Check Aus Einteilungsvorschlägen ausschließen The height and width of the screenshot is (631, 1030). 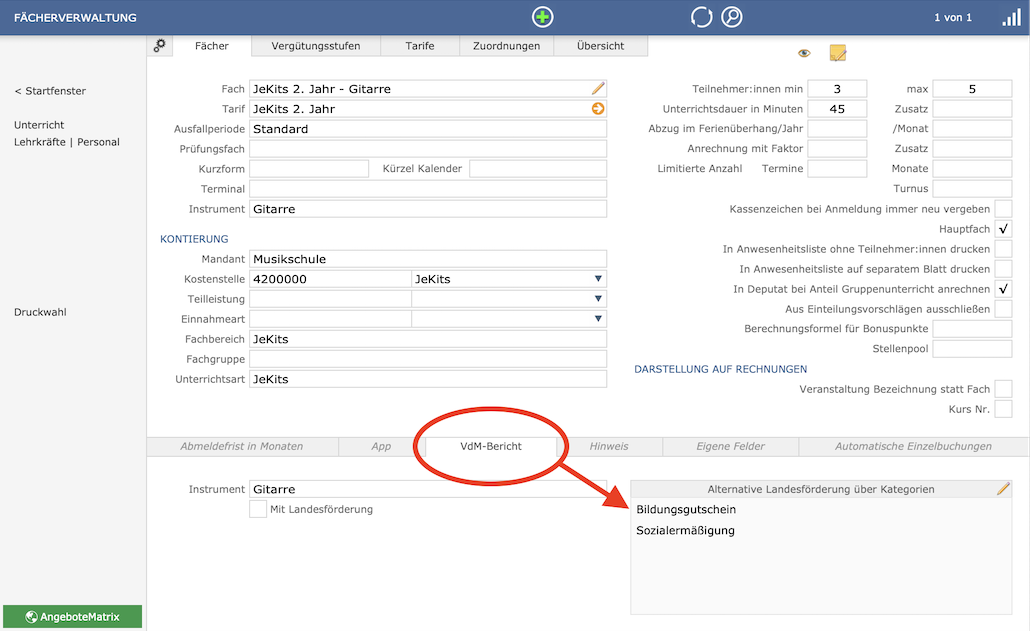(x=1003, y=309)
